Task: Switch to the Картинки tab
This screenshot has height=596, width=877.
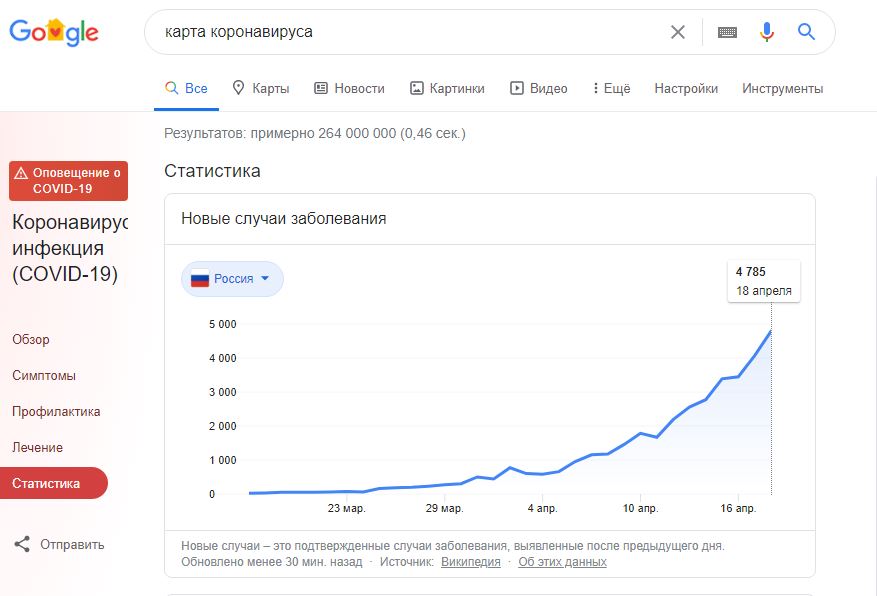Action: pyautogui.click(x=447, y=88)
